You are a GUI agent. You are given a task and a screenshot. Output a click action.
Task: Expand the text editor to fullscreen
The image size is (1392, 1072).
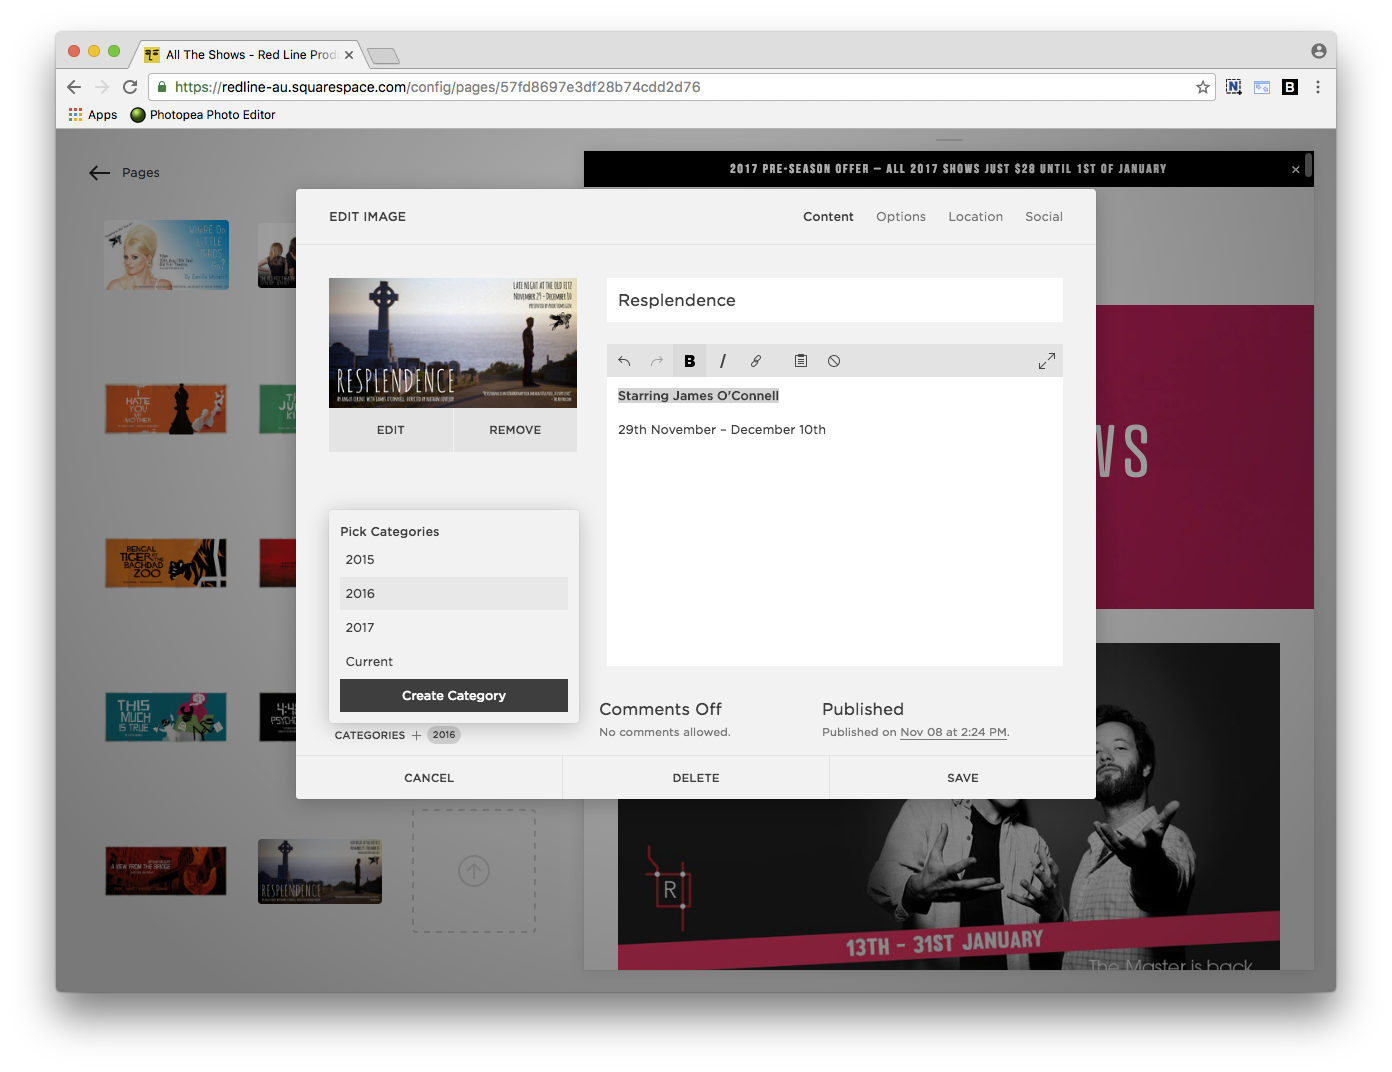pyautogui.click(x=1047, y=361)
